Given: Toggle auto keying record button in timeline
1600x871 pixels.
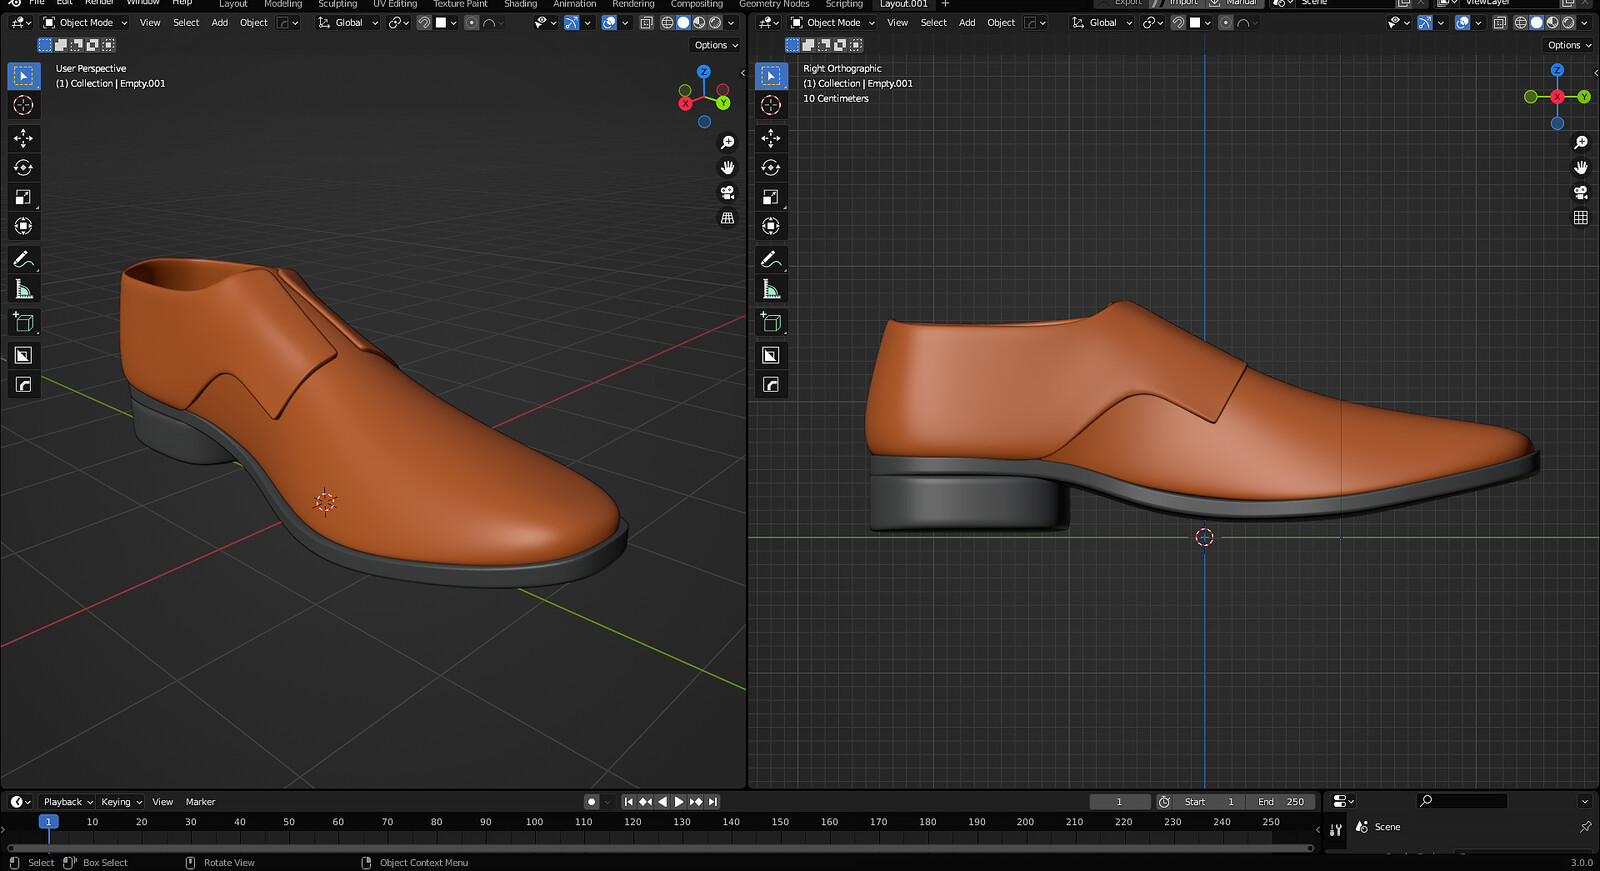Looking at the screenshot, I should coord(592,802).
